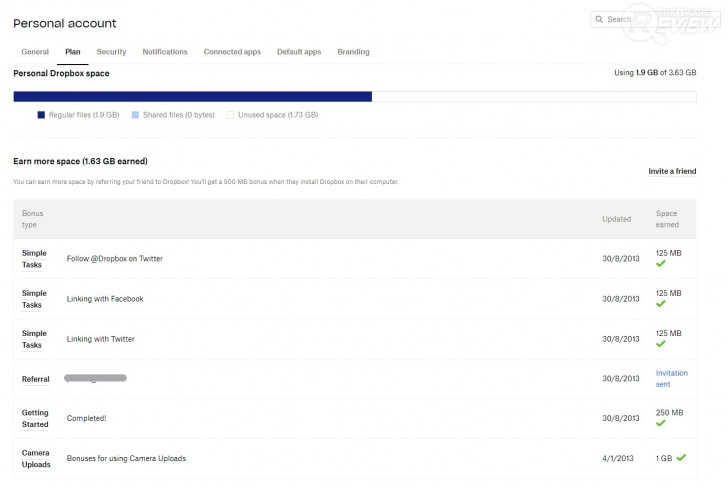The height and width of the screenshot is (488, 728).
Task: Click the Shared files light blue swatch
Action: coord(135,115)
